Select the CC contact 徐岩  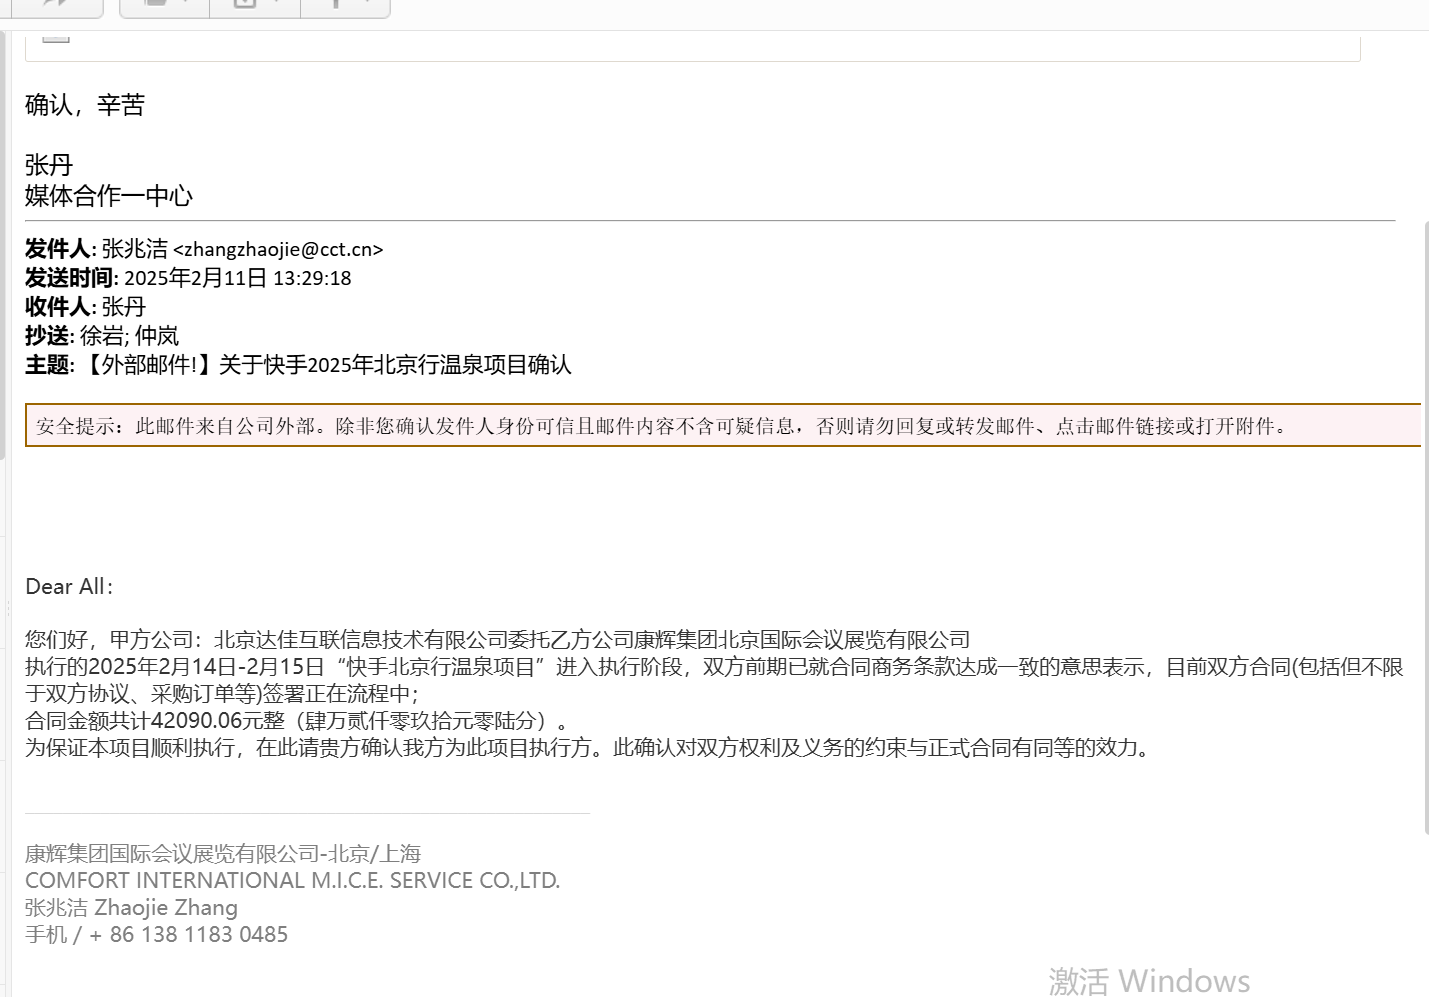tap(102, 336)
